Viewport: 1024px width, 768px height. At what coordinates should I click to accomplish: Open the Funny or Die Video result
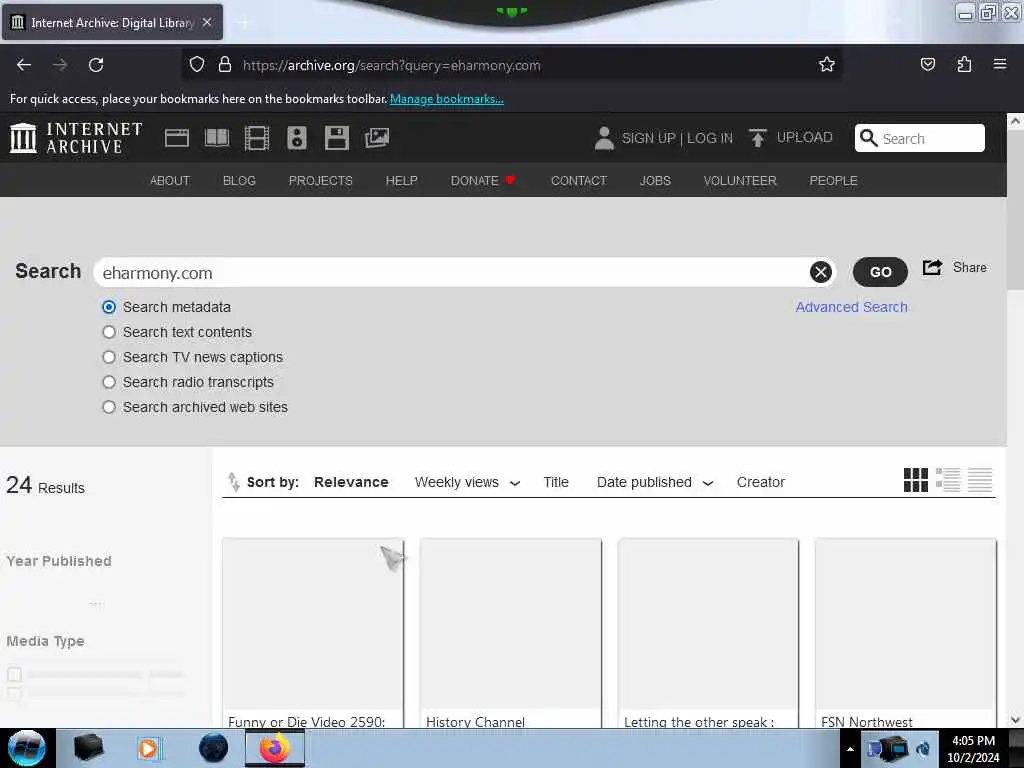coord(313,633)
